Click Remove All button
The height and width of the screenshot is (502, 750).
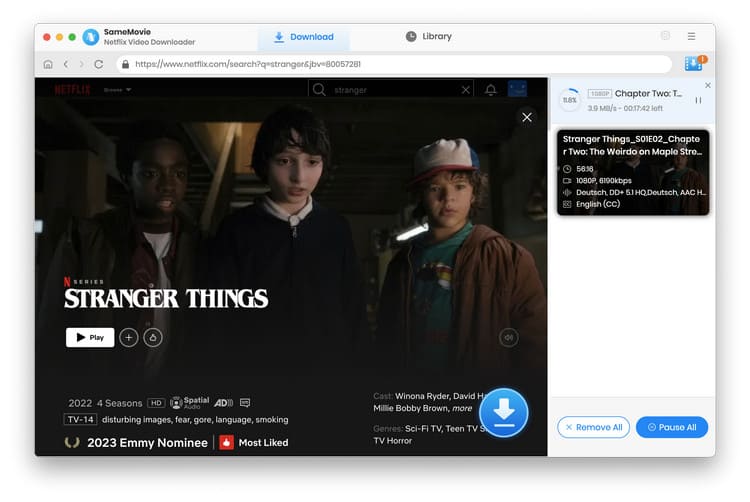(x=593, y=427)
